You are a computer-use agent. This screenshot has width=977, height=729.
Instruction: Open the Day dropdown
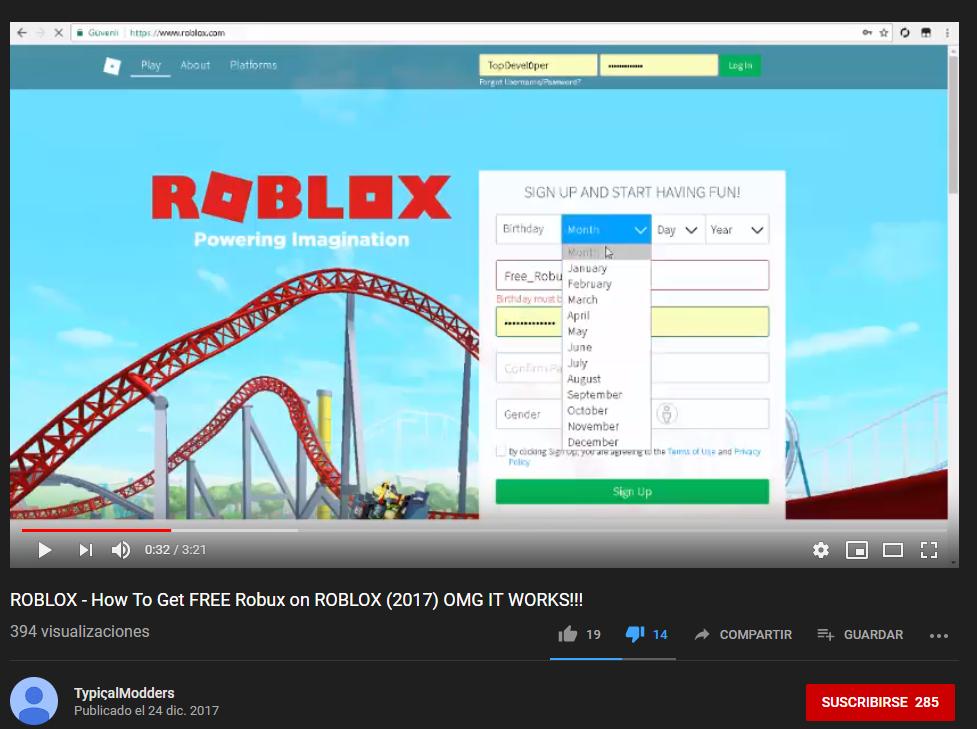point(678,229)
